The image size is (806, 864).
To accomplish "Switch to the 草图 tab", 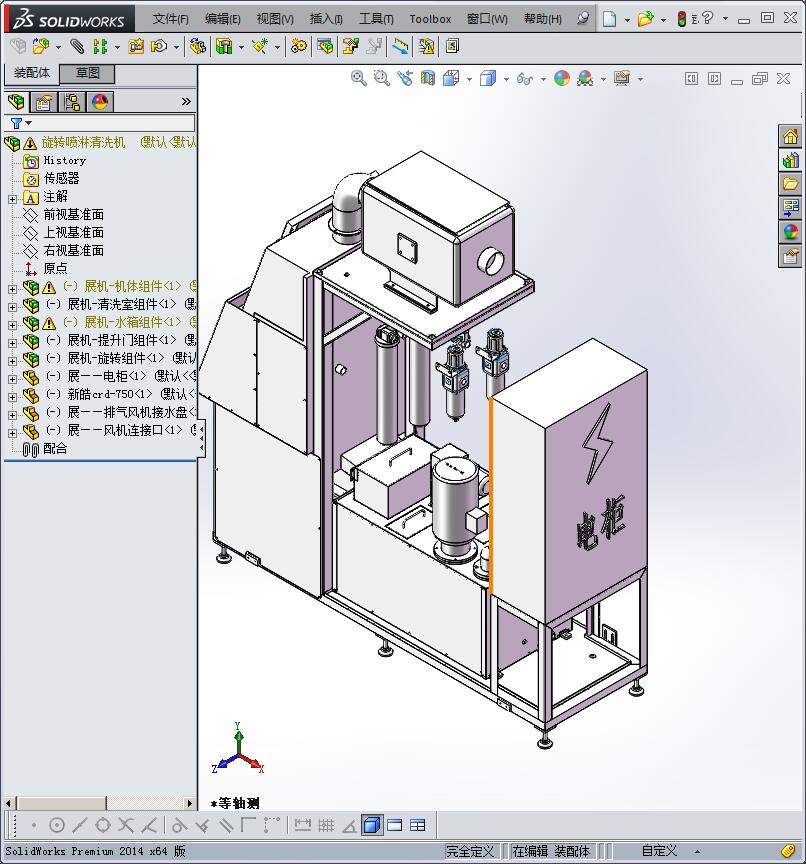I will (x=87, y=73).
